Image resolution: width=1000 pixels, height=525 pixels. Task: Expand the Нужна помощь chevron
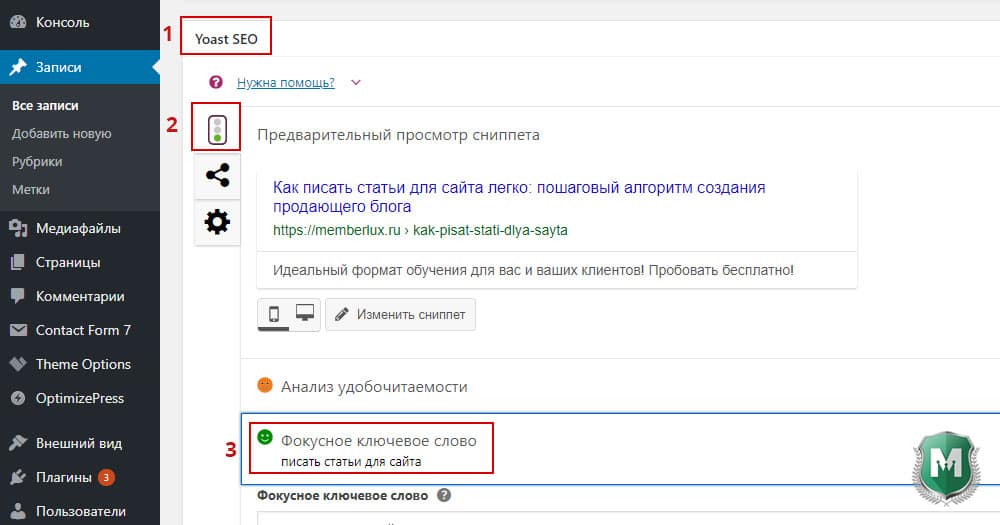[x=356, y=82]
